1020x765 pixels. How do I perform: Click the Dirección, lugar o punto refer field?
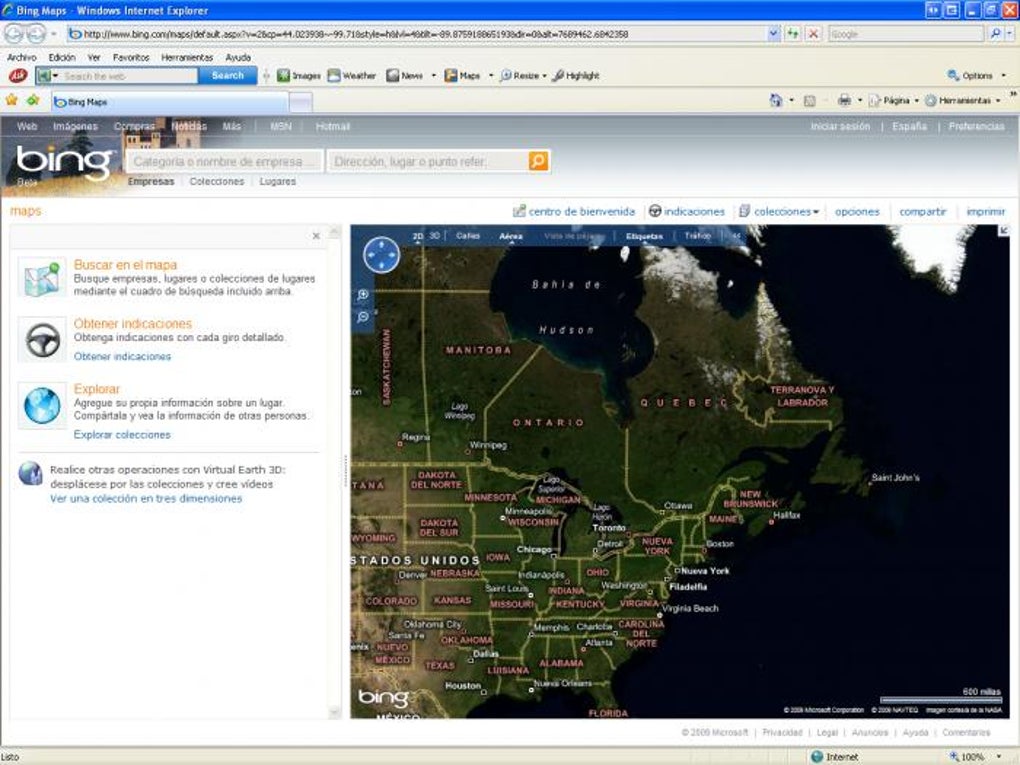[429, 161]
